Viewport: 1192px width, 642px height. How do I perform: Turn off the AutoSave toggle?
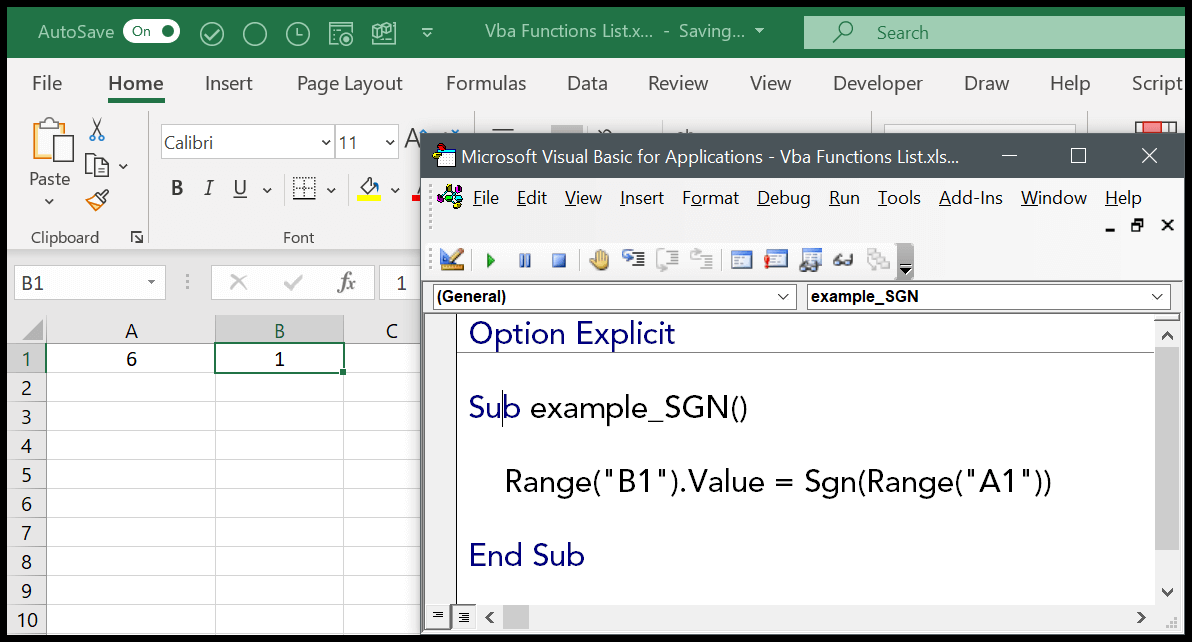tap(151, 32)
